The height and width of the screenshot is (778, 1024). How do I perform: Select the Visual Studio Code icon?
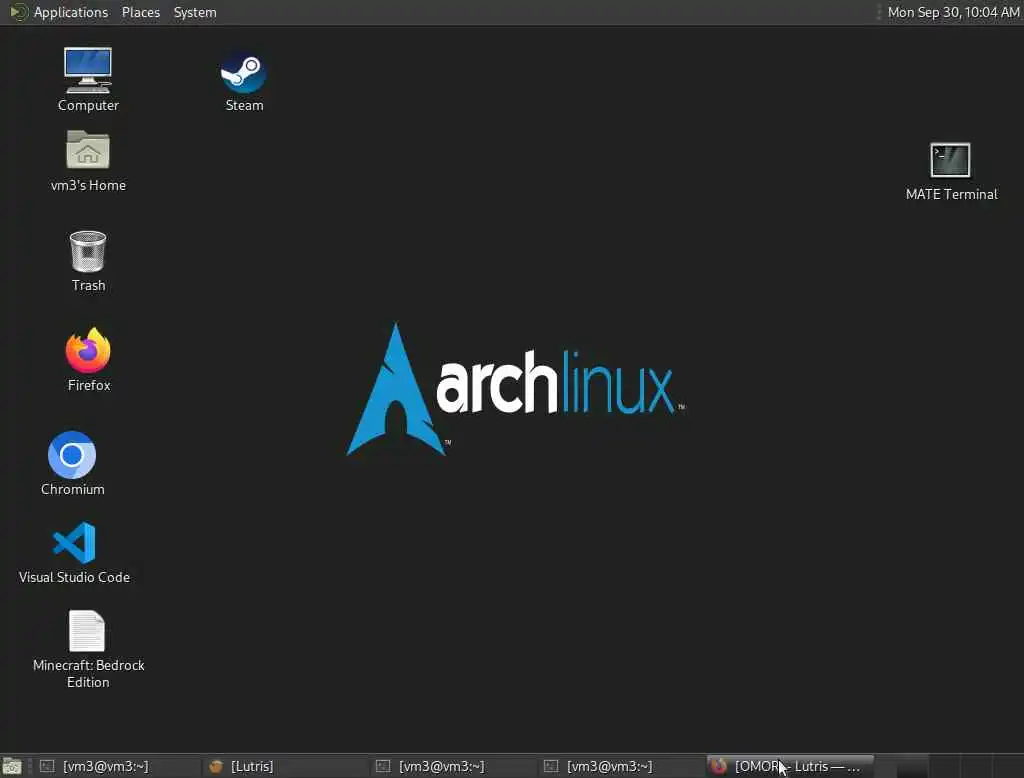point(74,542)
